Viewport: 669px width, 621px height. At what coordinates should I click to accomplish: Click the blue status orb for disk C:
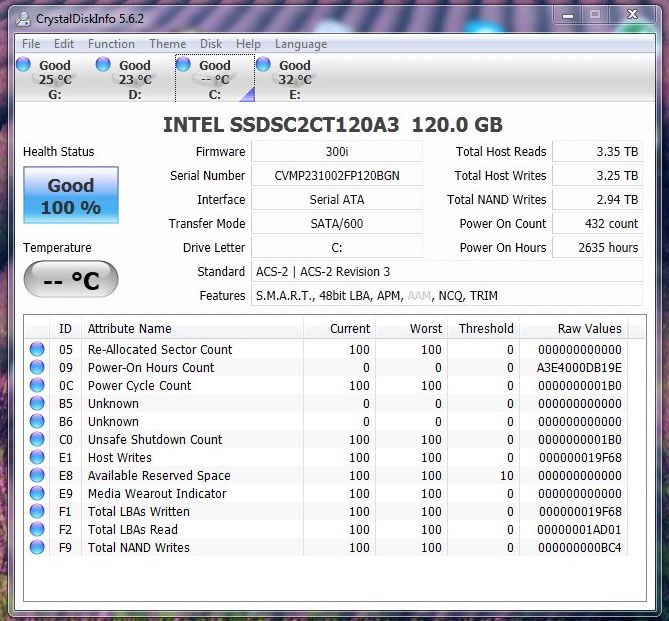(183, 64)
